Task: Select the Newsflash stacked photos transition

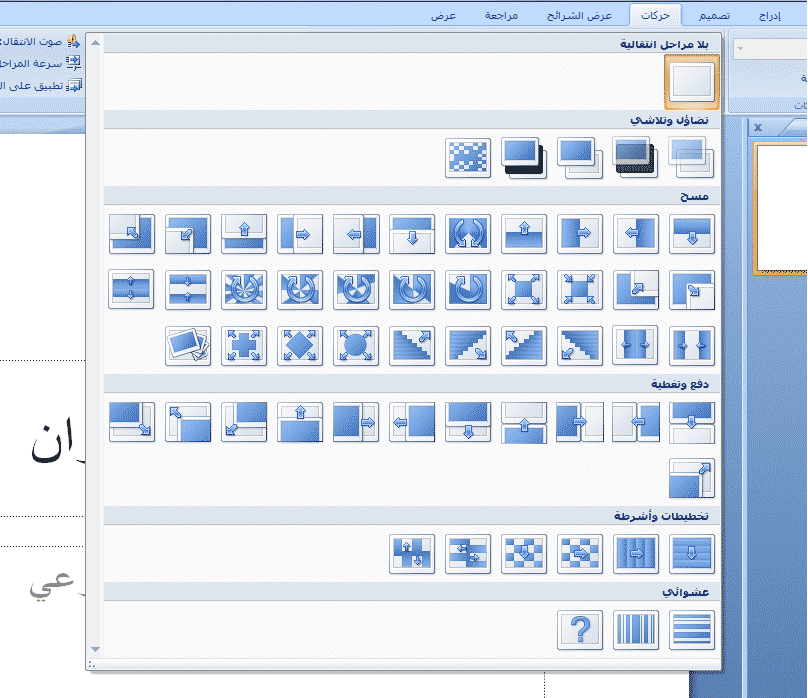Action: (x=188, y=345)
